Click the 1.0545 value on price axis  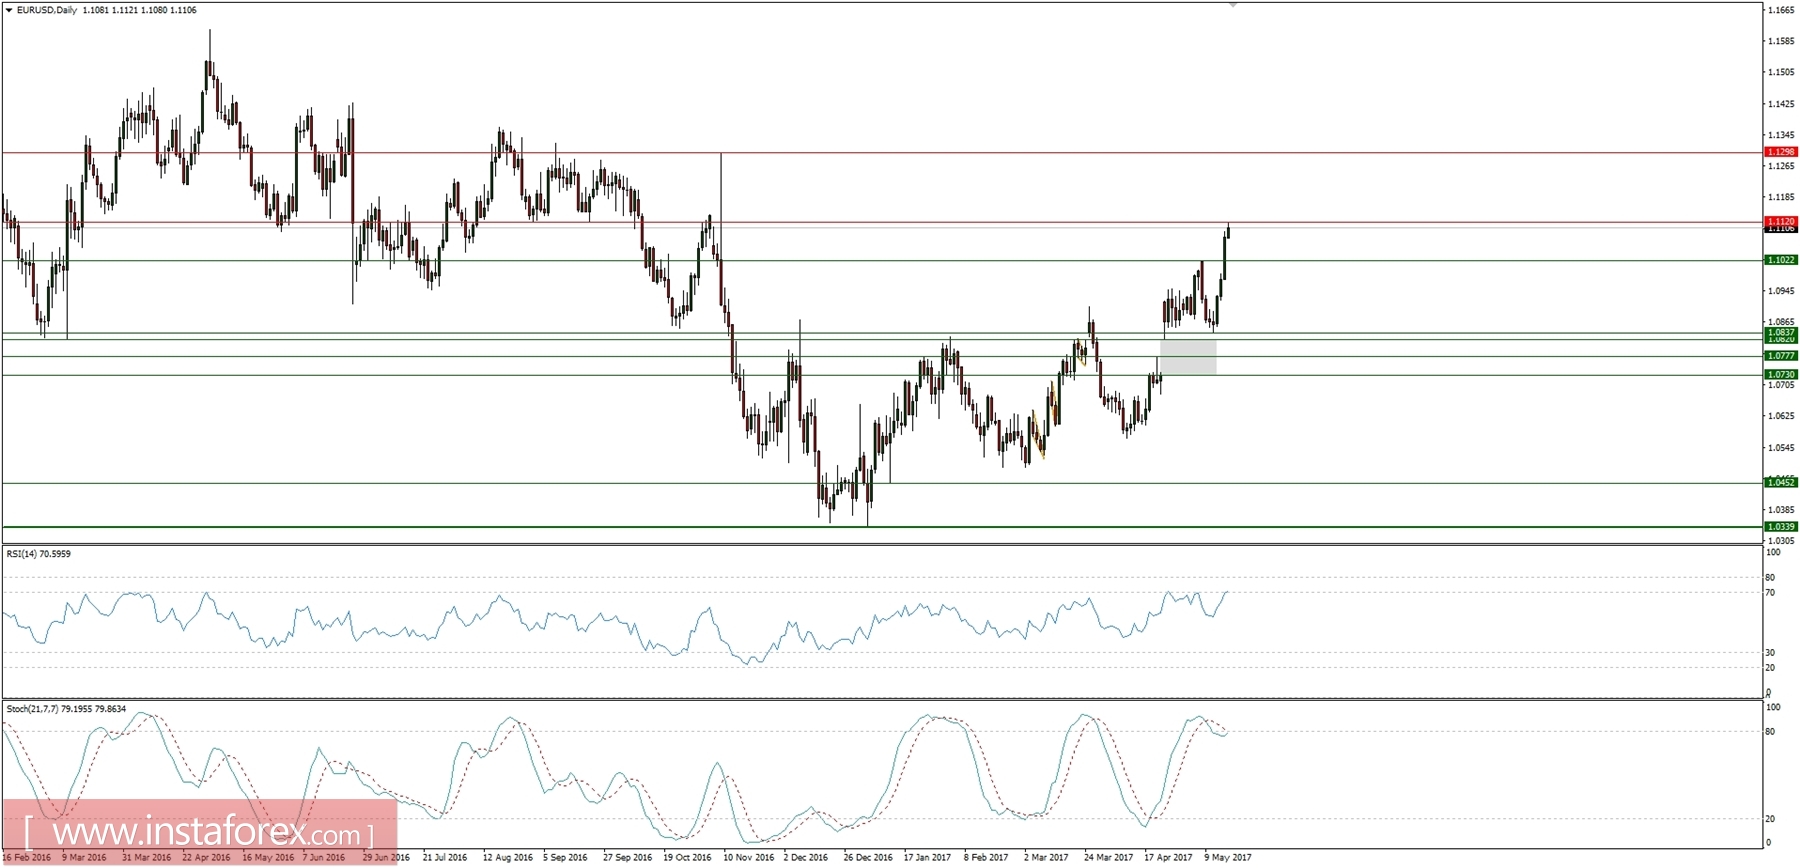click(1780, 448)
